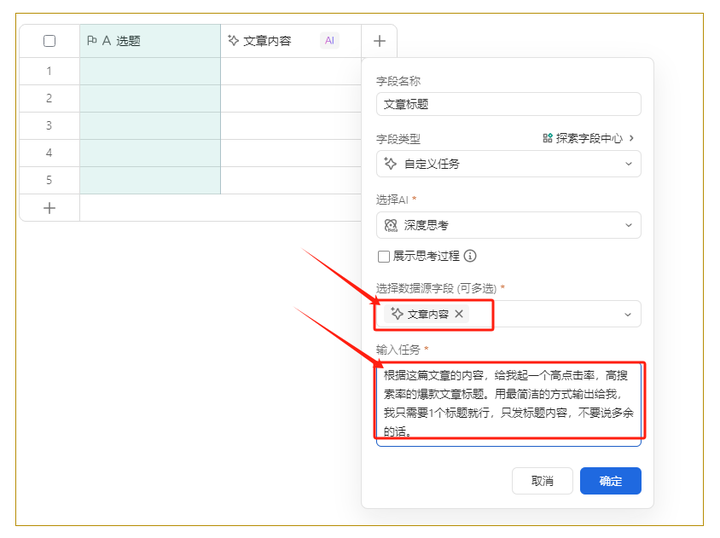
Task: Click row number 1
Action: (49, 71)
